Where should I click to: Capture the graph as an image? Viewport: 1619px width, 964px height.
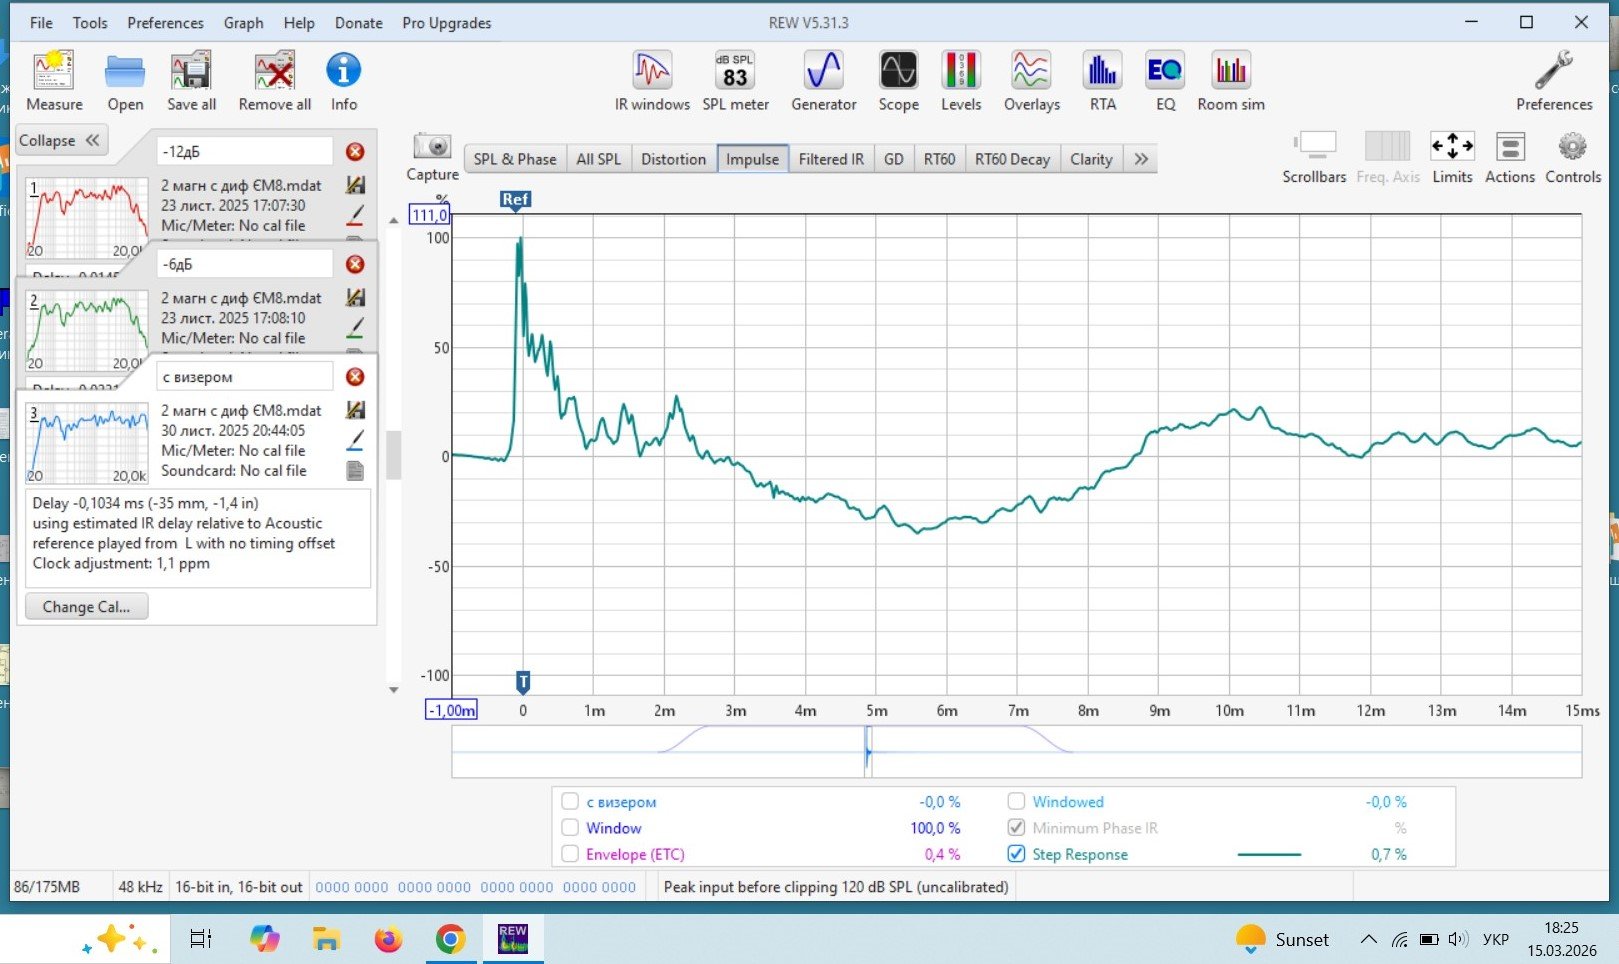point(432,157)
